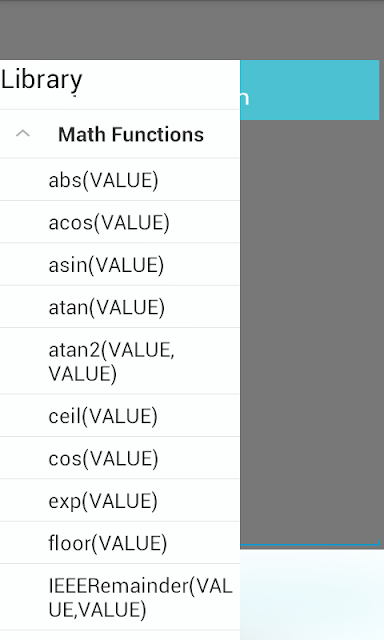The image size is (384, 640).
Task: Tap the blank space right of Library title
Action: tap(161, 84)
